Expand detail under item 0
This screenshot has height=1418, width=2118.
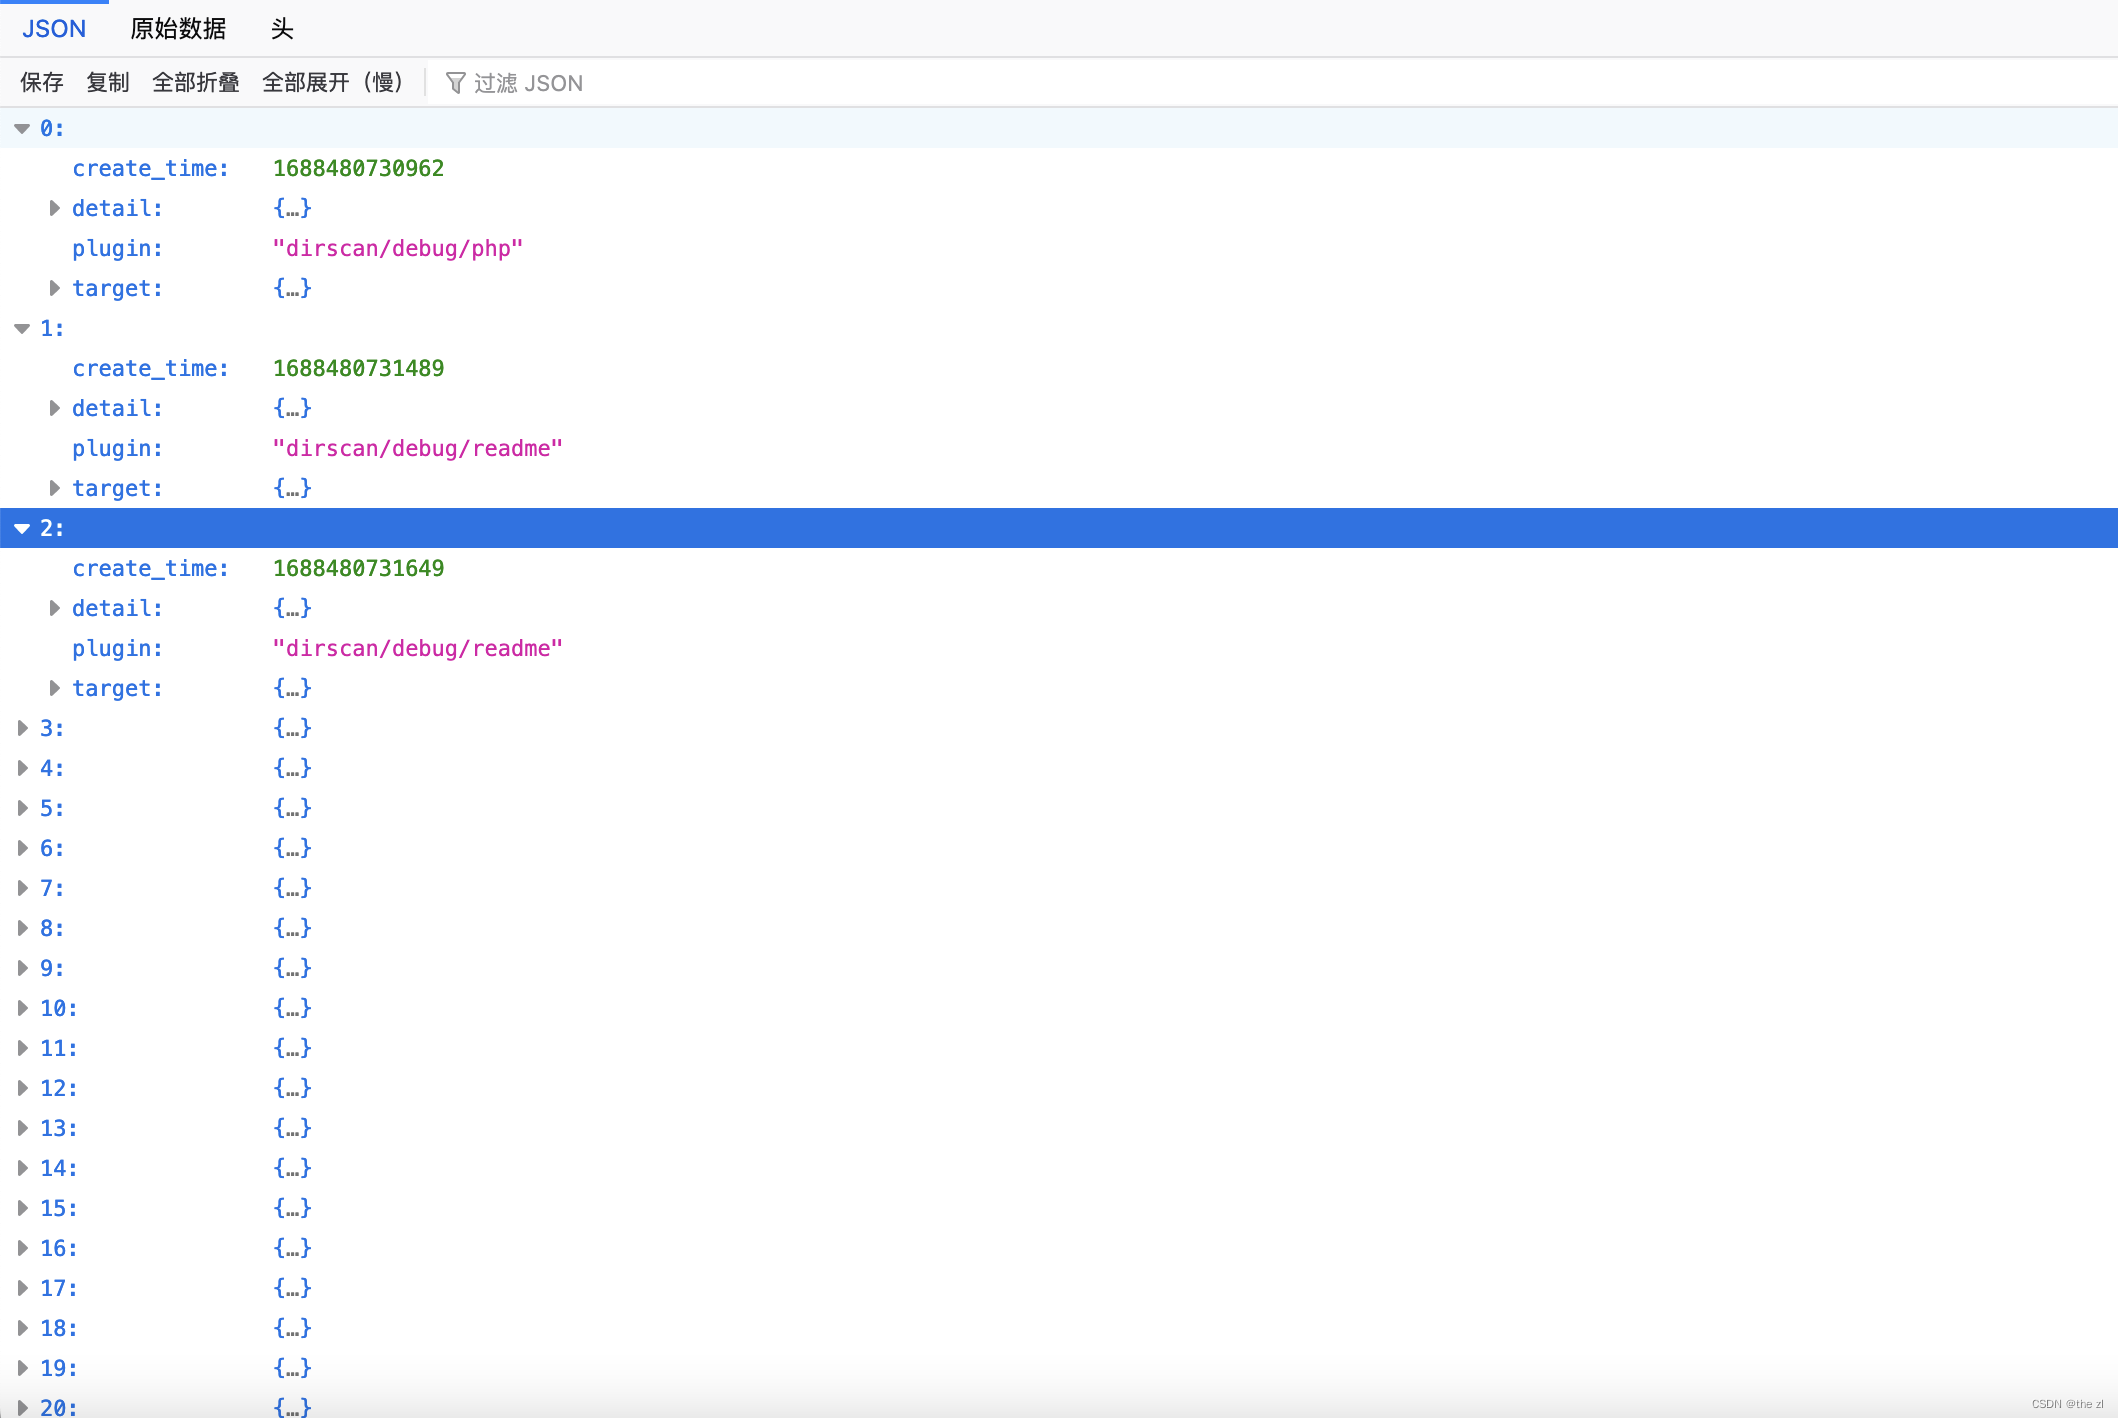point(55,208)
